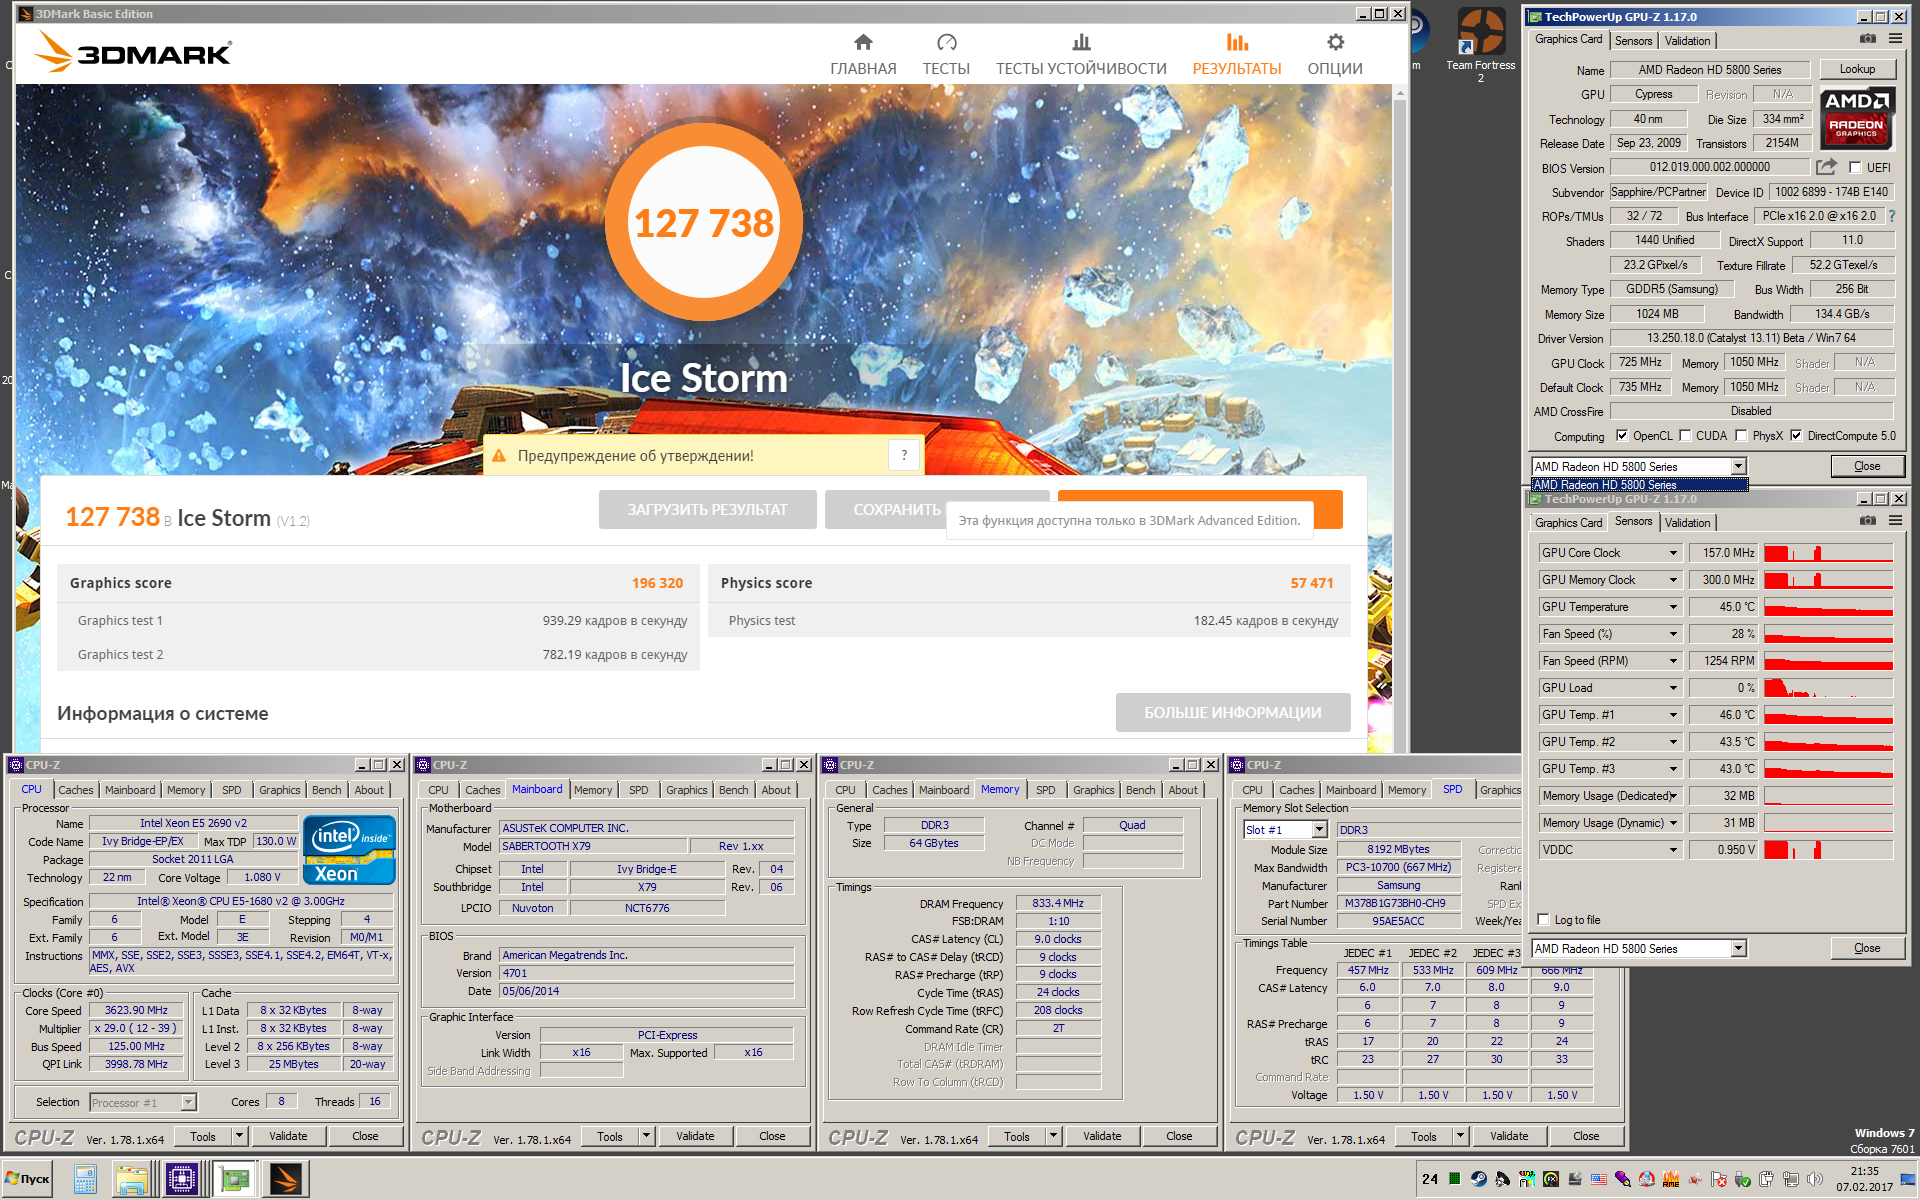The width and height of the screenshot is (1920, 1200).
Task: Expand the Fan Speed (RPM) sensor dropdown
Action: (1673, 661)
